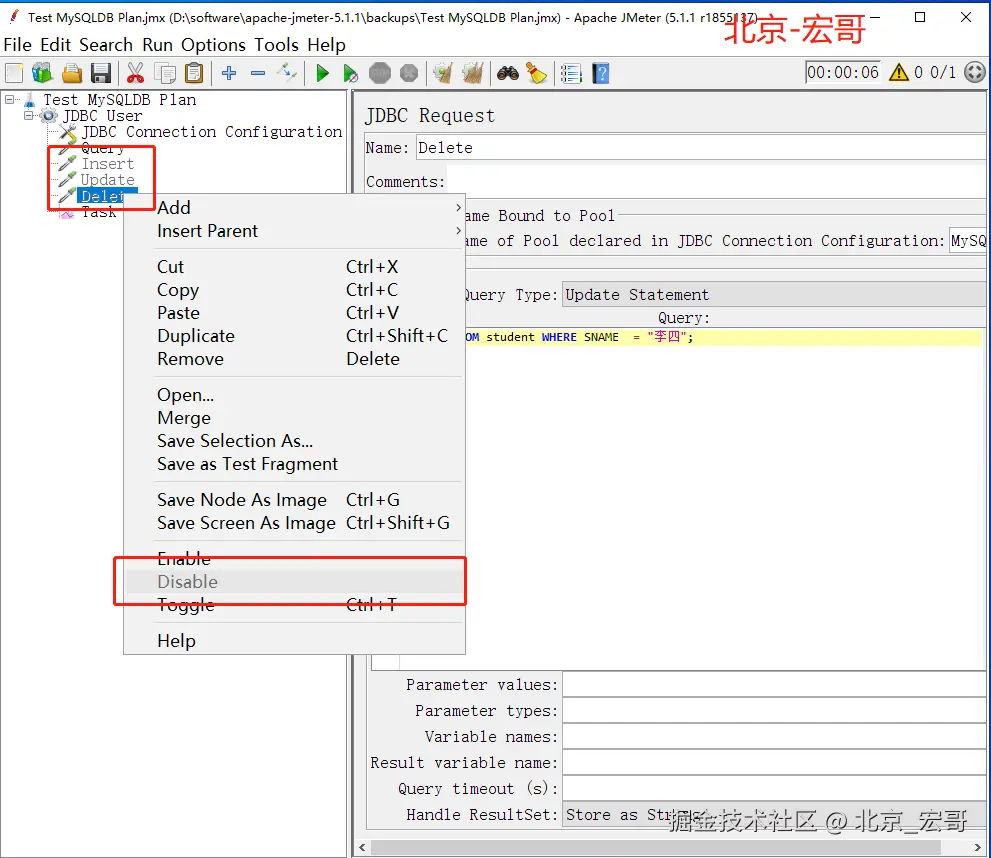The width and height of the screenshot is (991, 858).
Task: Expand all nodes with plus icon
Action: [x=229, y=73]
